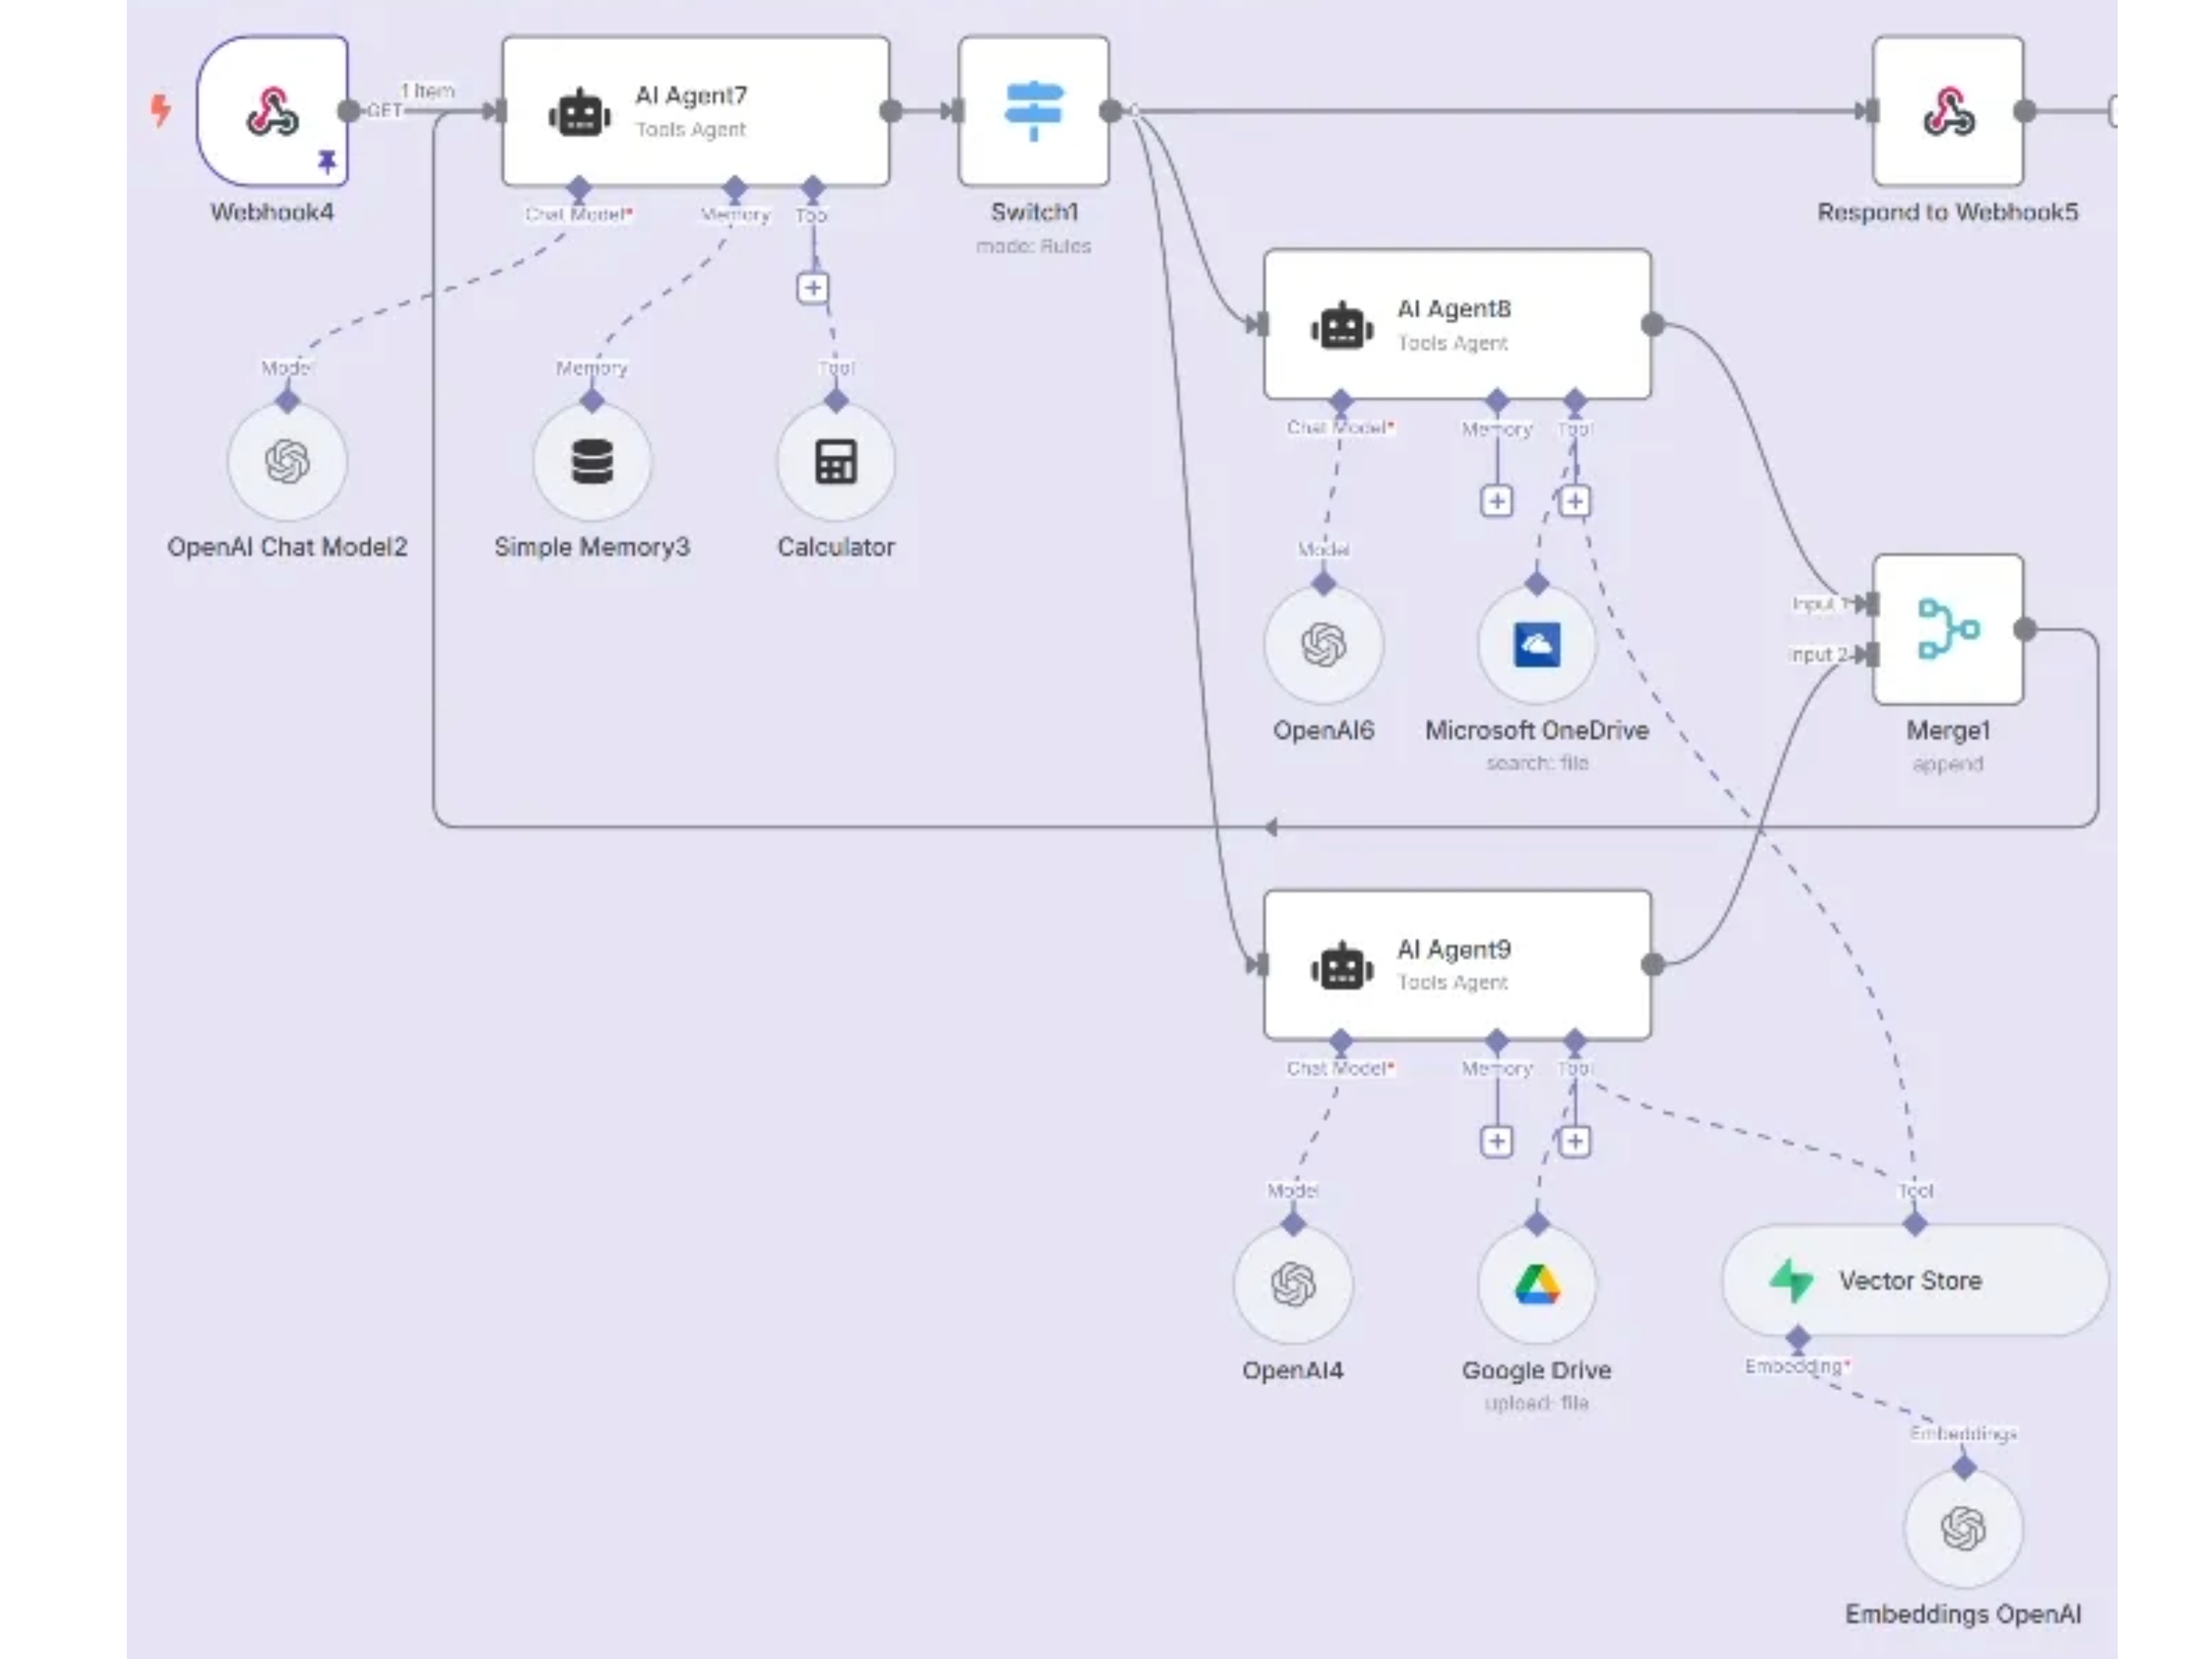The width and height of the screenshot is (2212, 1659).
Task: Select the OpenAI Chat Model2 node
Action: 287,462
